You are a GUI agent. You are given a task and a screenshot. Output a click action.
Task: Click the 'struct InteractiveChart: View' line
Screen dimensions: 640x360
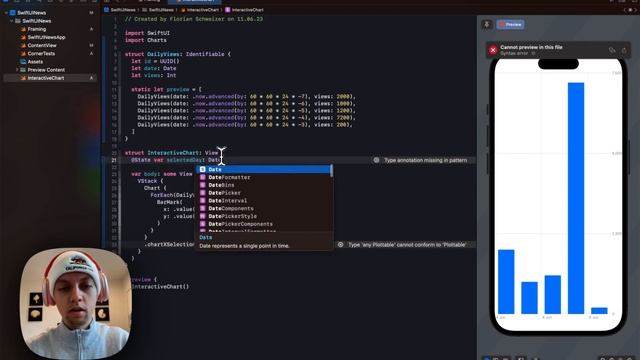(x=171, y=153)
